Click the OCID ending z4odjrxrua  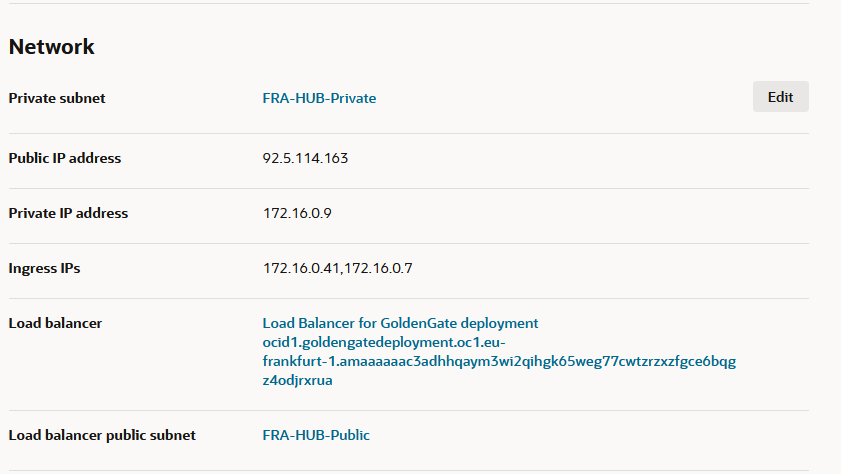[297, 380]
